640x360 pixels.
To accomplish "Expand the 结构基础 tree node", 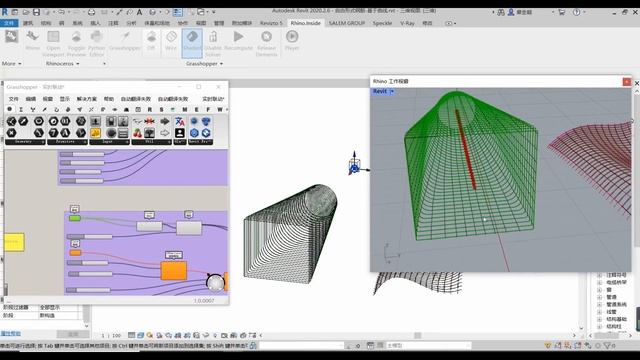I will coord(599,319).
